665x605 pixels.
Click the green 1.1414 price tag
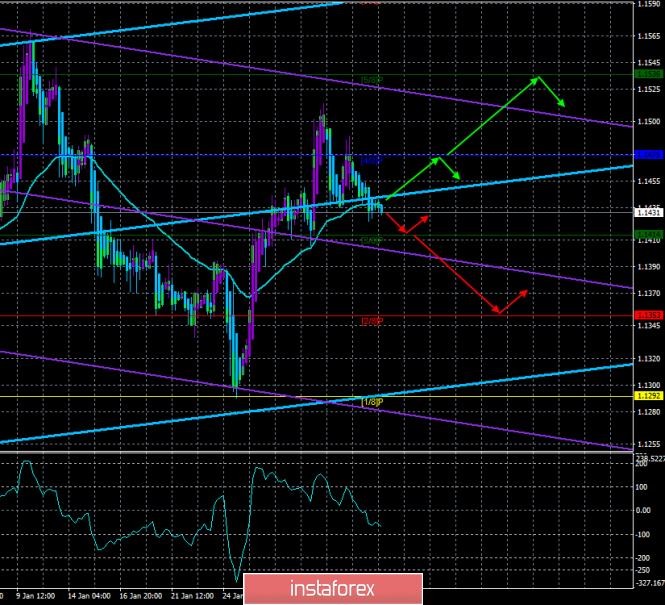649,235
